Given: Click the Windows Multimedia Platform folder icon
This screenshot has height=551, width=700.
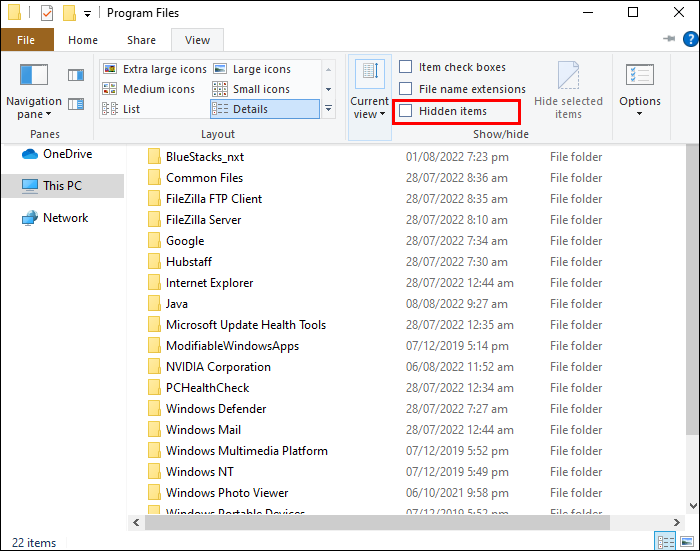Looking at the screenshot, I should tap(154, 451).
